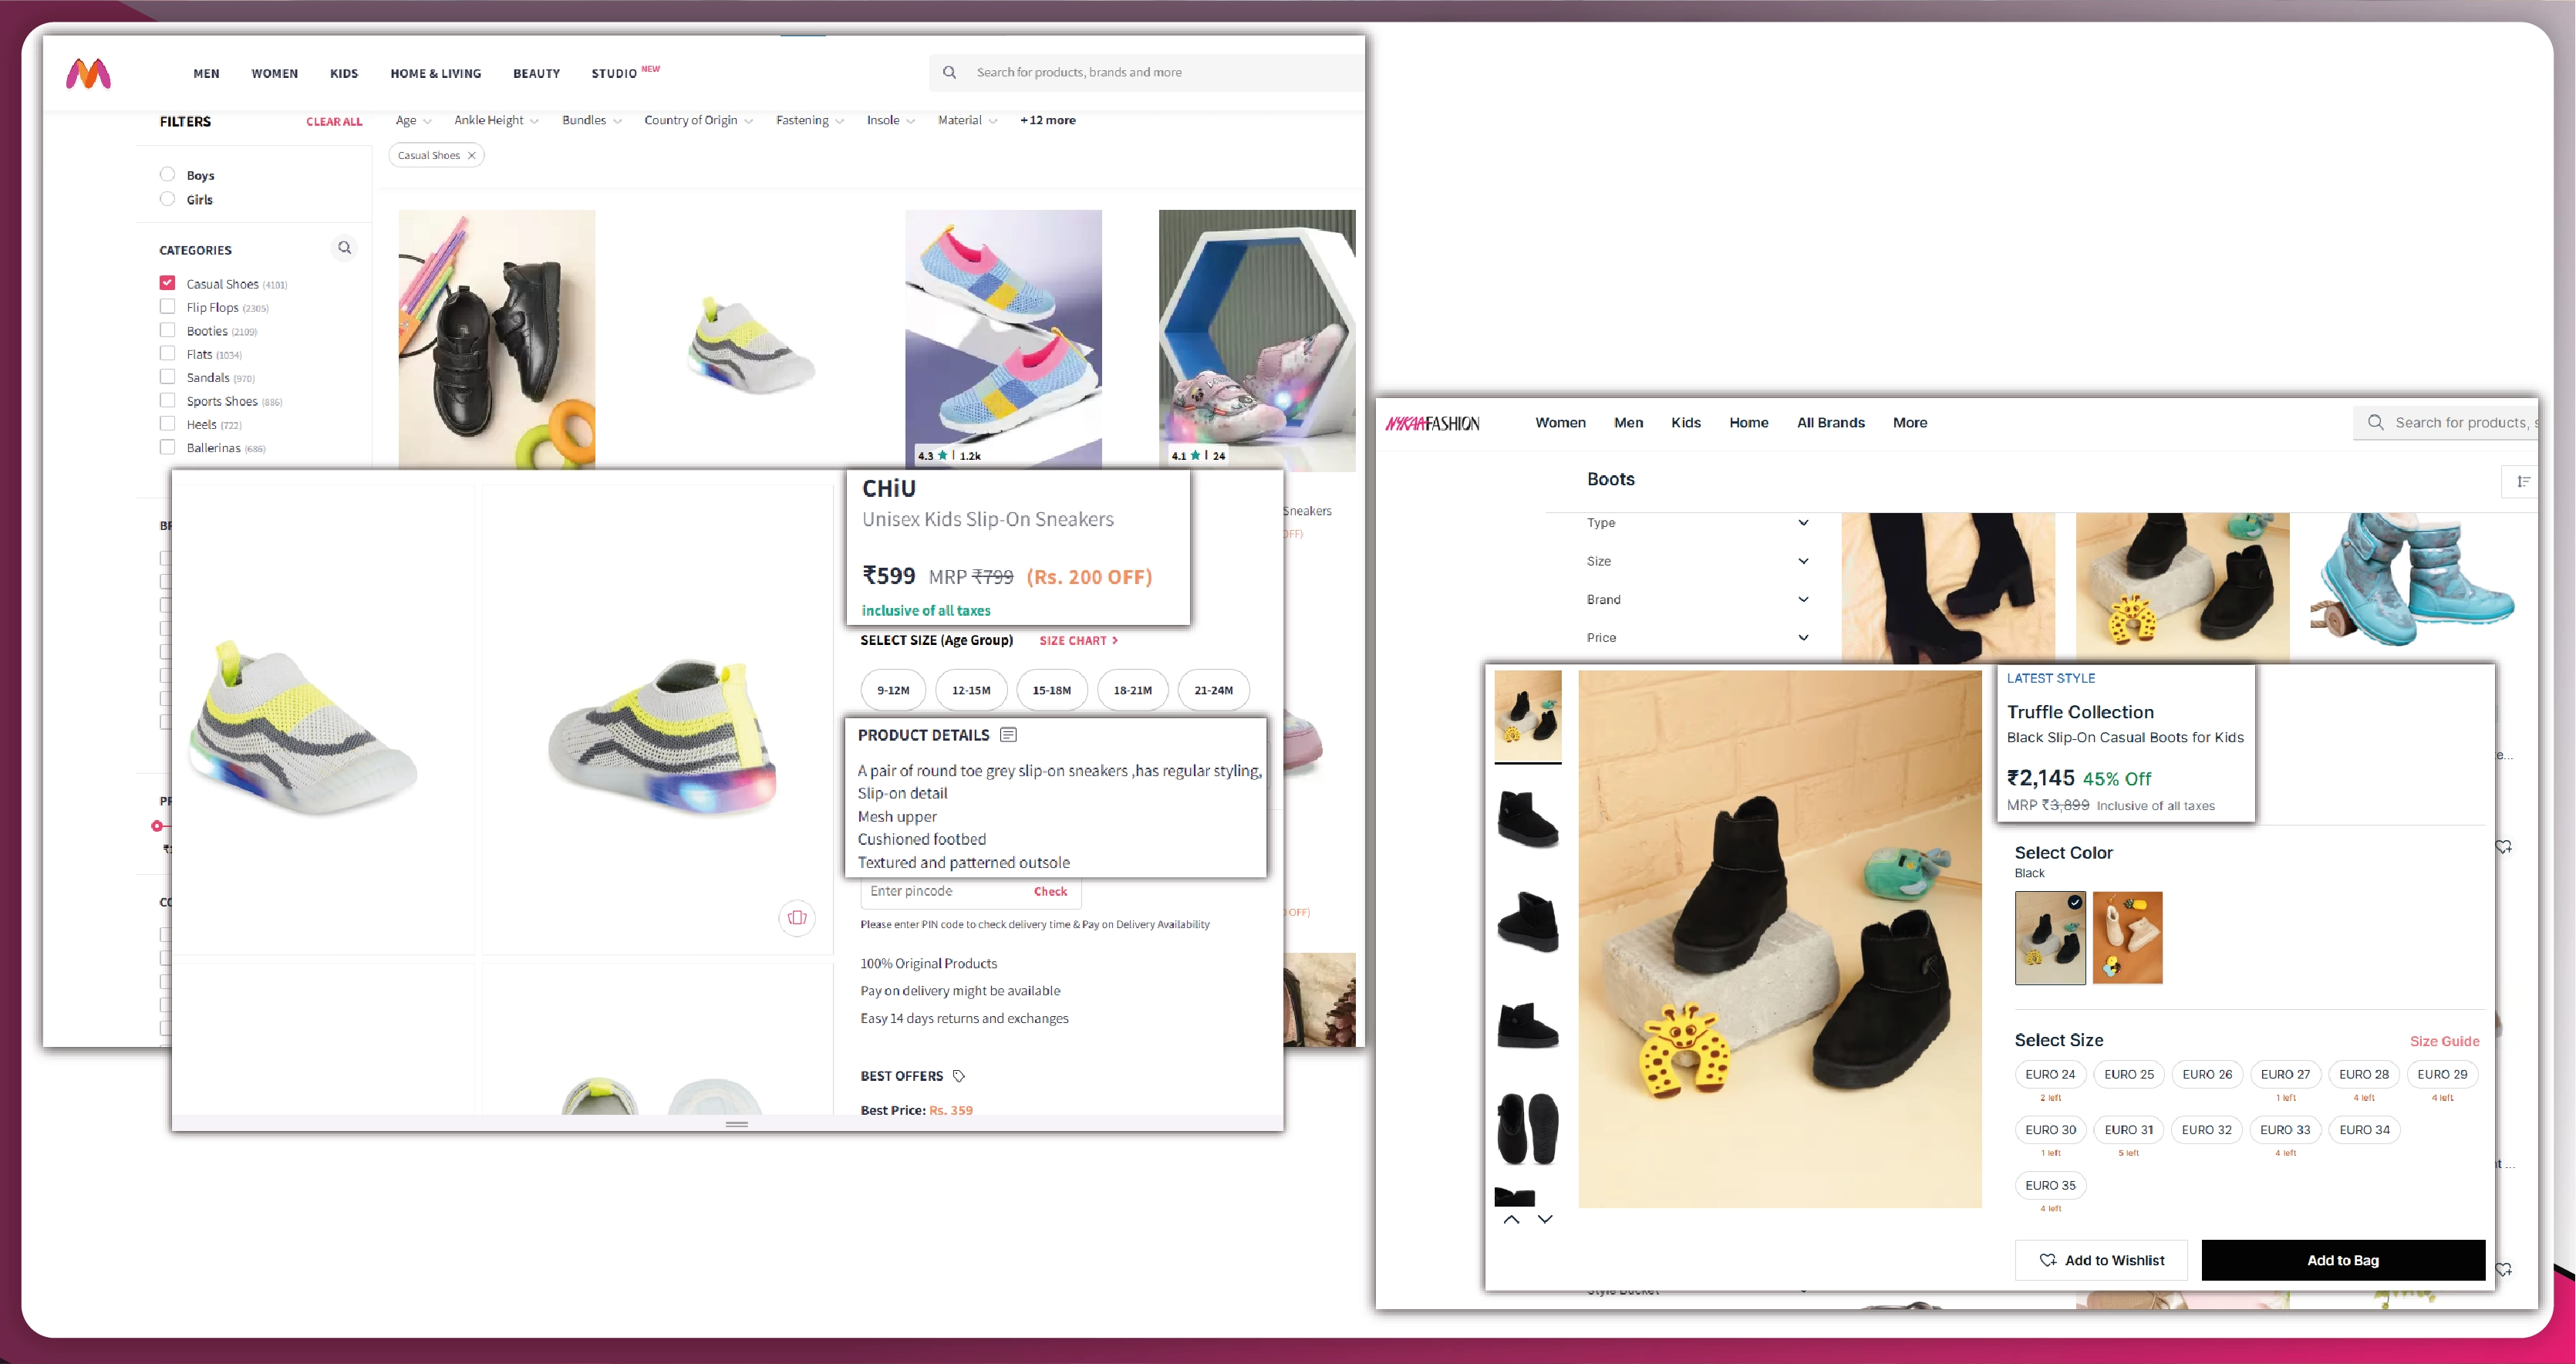This screenshot has width=2576, height=1364.
Task: Select the Girls radio button
Action: (x=167, y=198)
